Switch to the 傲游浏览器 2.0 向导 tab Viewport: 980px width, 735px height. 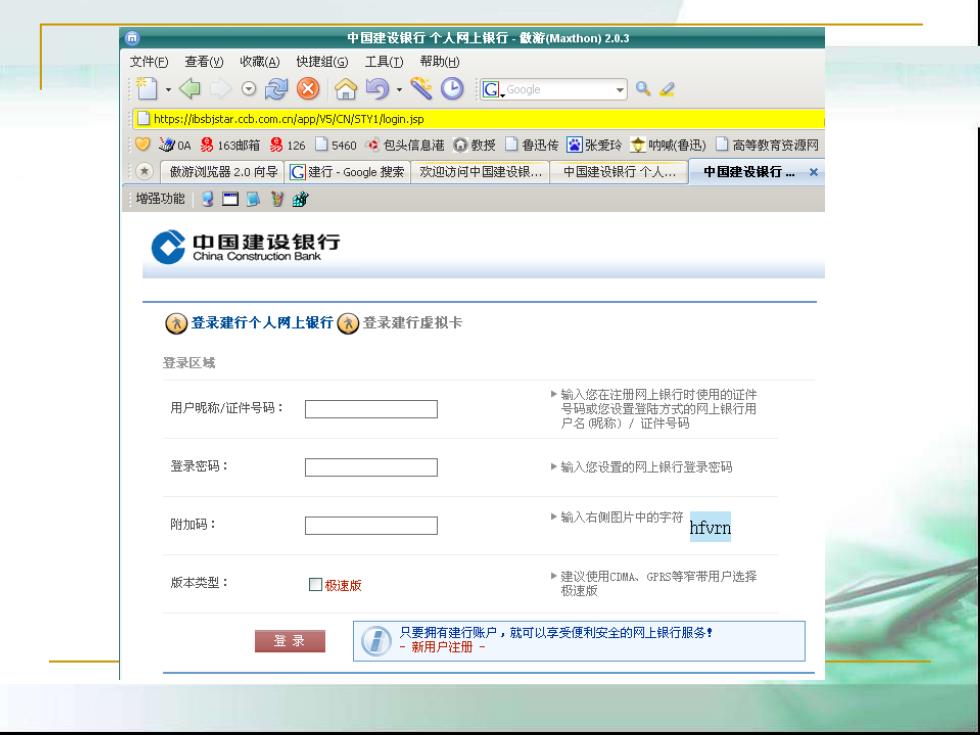click(x=222, y=172)
